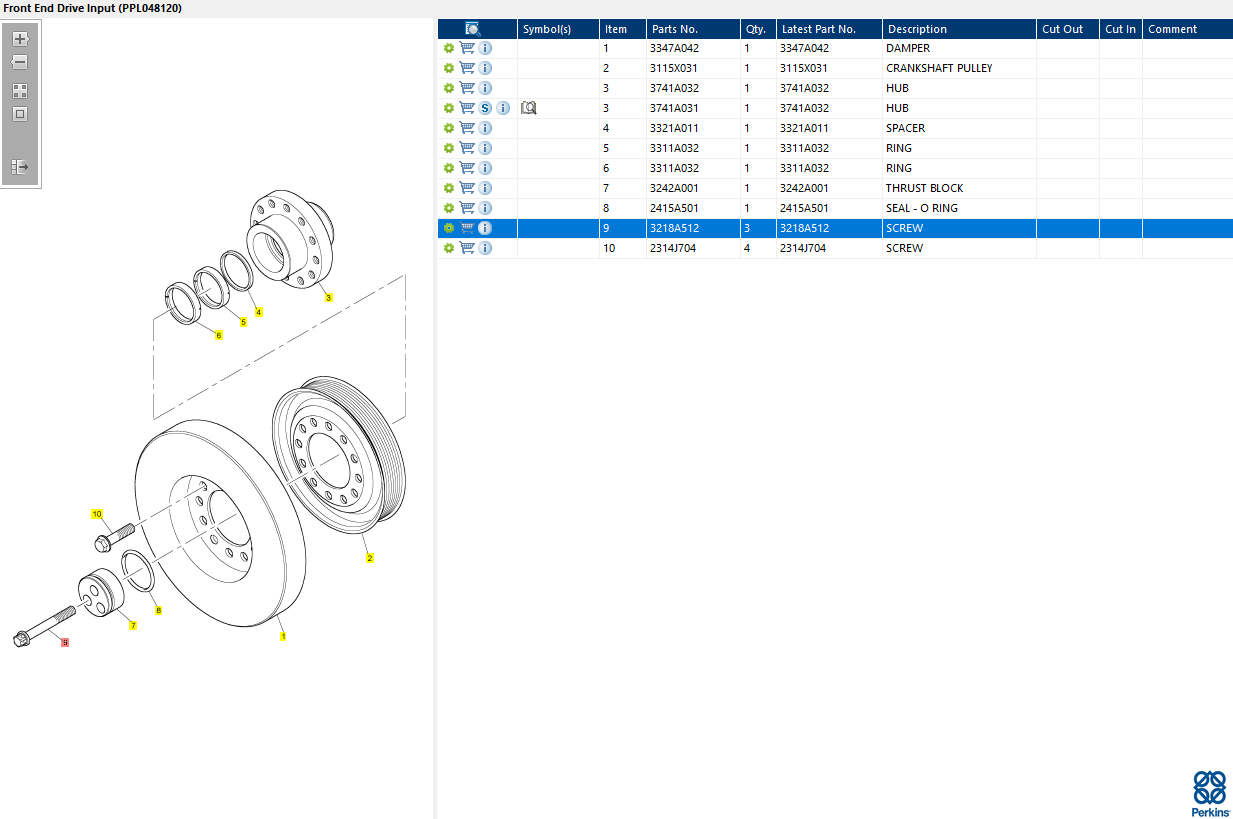Add RING item 6 to the cart

pyautogui.click(x=467, y=168)
